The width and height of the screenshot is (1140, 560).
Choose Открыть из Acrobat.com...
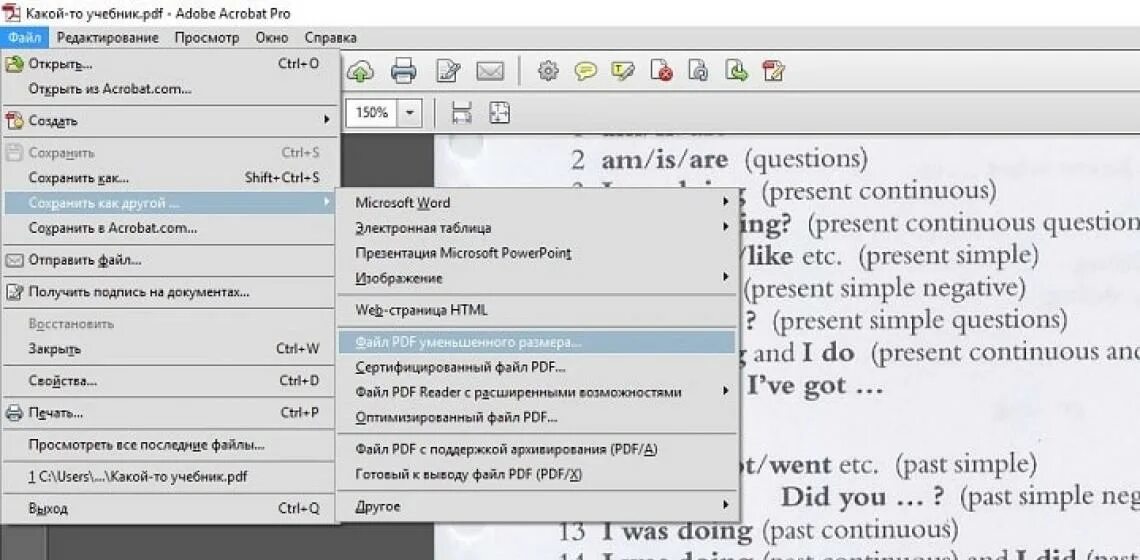170,89
